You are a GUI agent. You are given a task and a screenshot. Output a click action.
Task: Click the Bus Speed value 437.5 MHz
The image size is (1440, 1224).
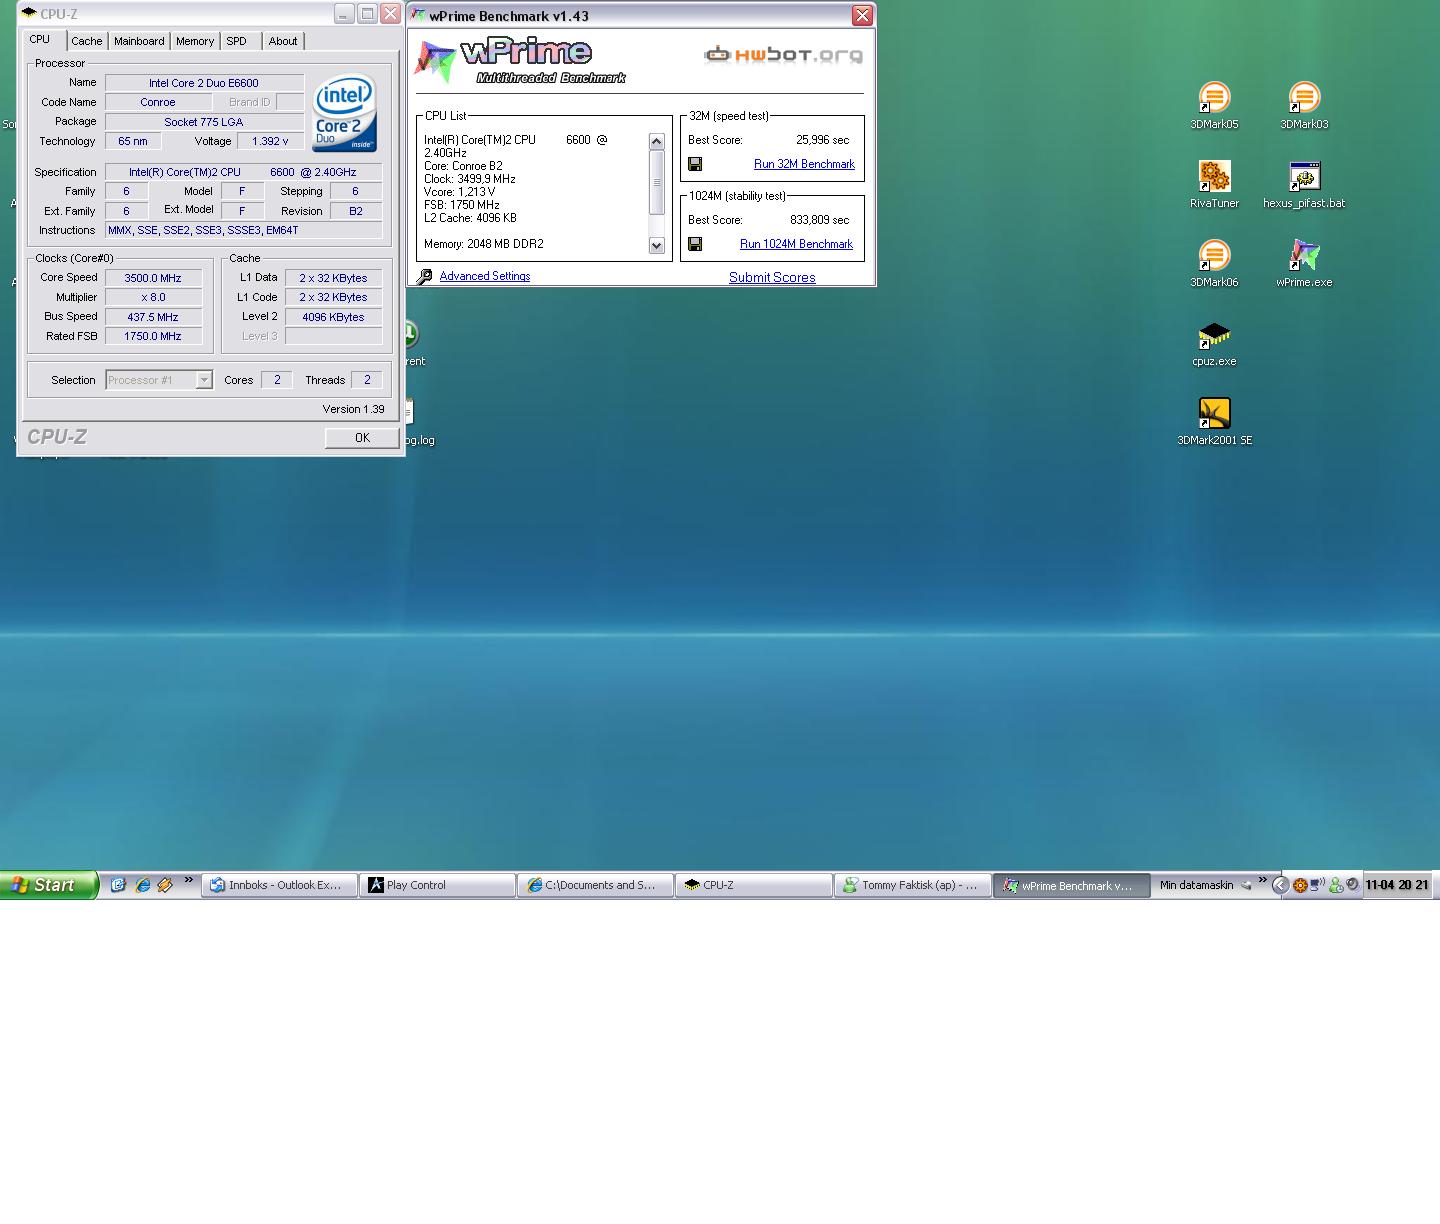coord(153,317)
